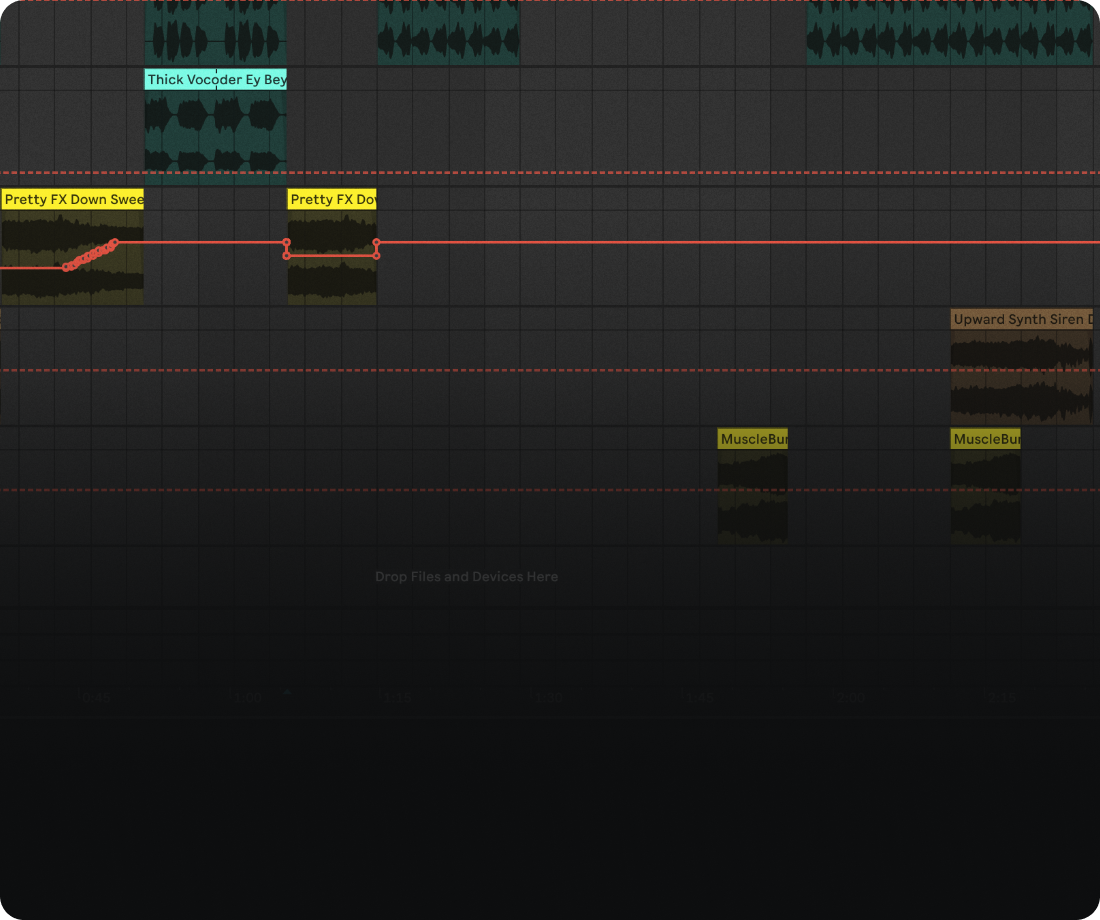Screen dimensions: 1100x920
Task: Click the 2:00 label on the time ruler
Action: [849, 697]
